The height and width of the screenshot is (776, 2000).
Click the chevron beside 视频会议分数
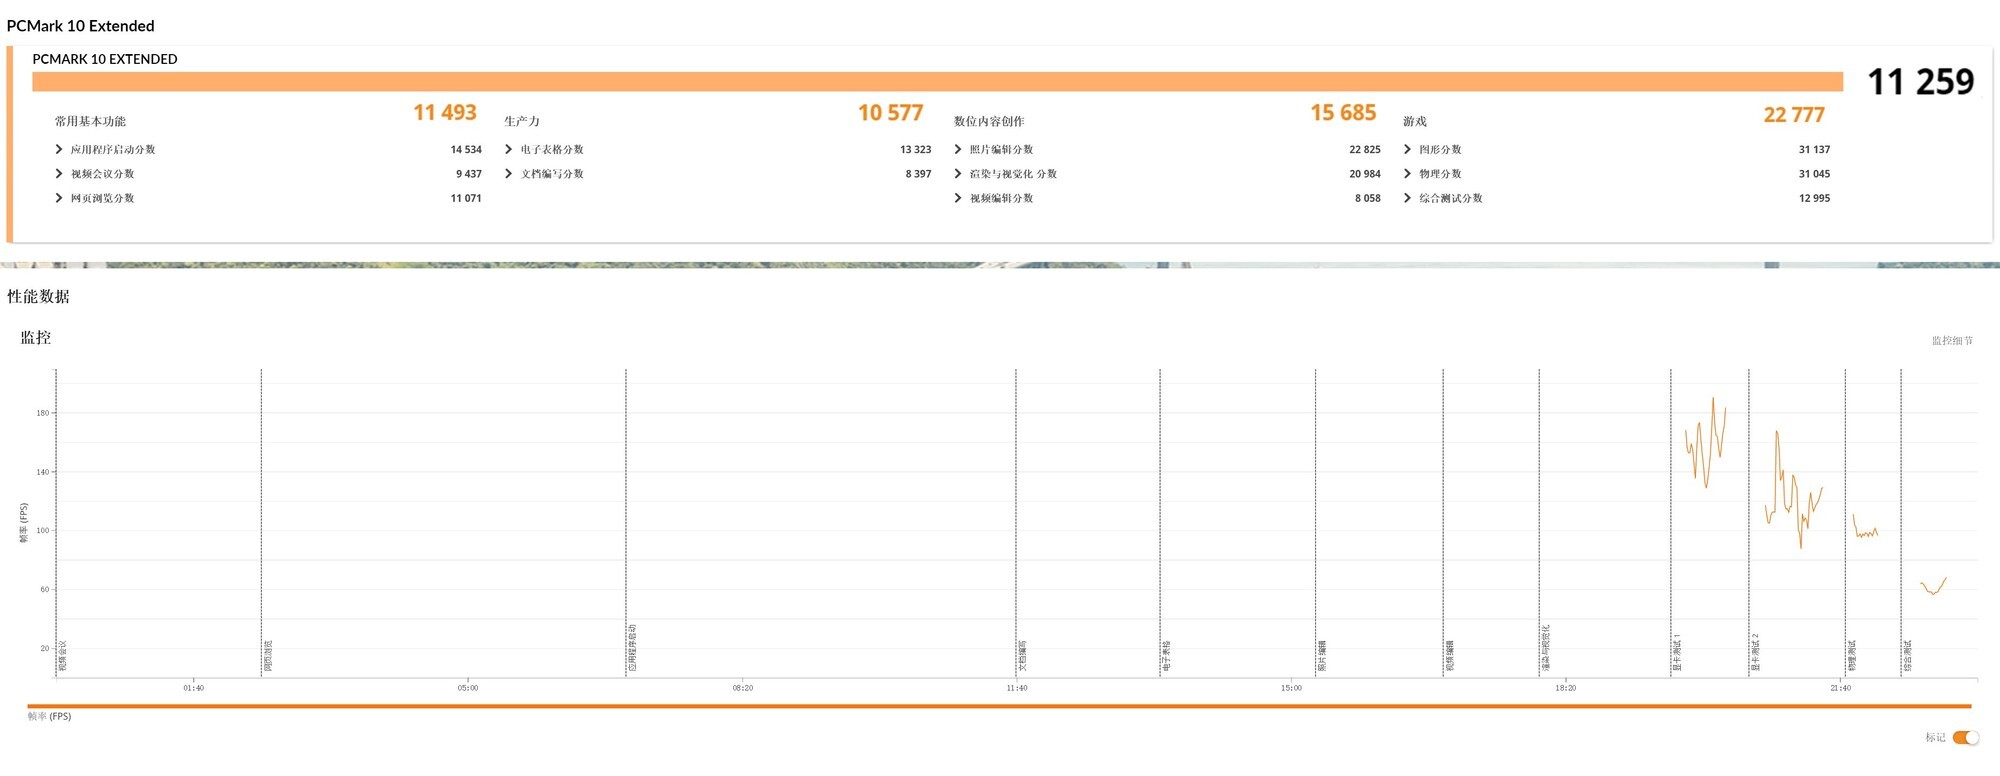(59, 174)
